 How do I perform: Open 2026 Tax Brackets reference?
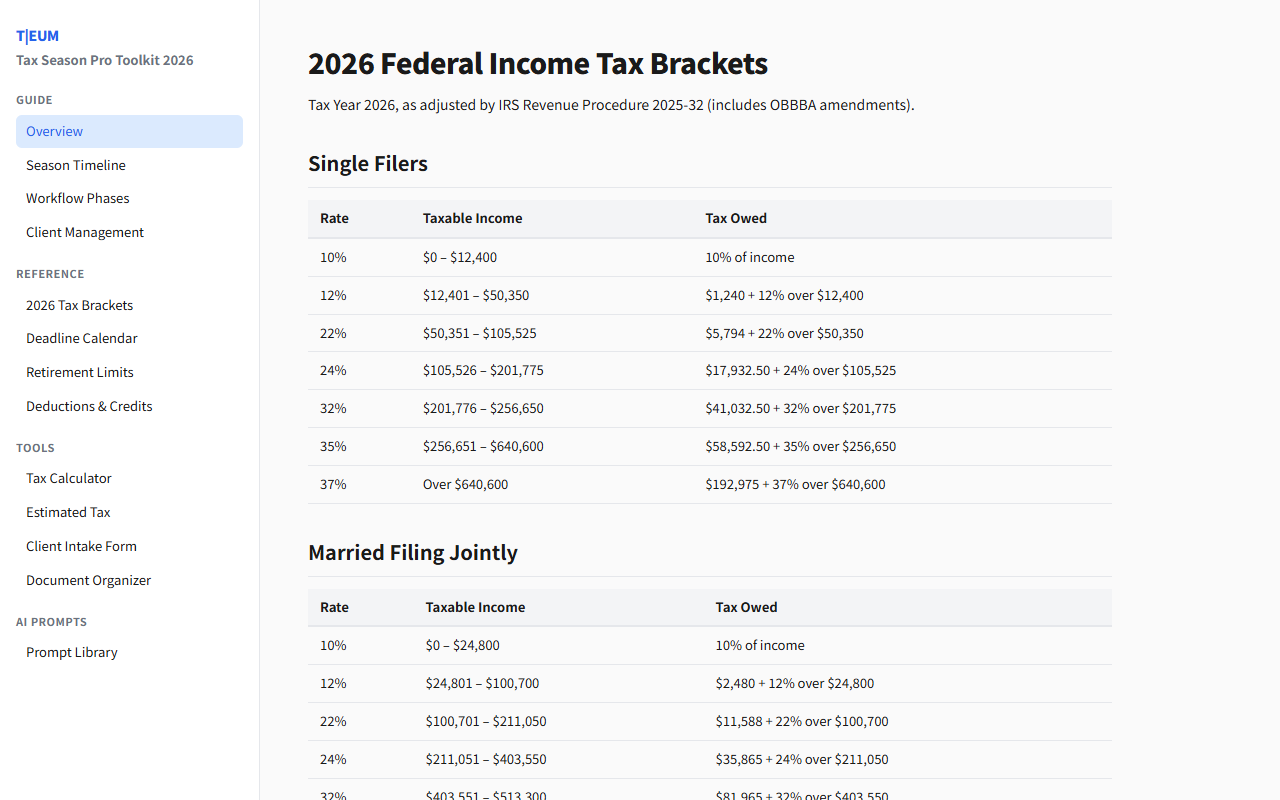[80, 305]
